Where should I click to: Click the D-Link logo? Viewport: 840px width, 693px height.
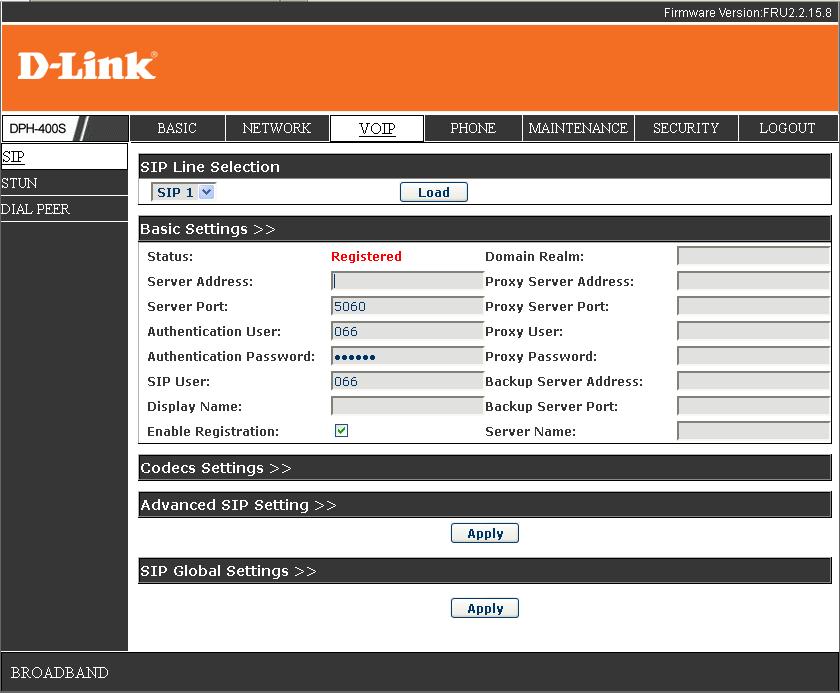point(87,65)
